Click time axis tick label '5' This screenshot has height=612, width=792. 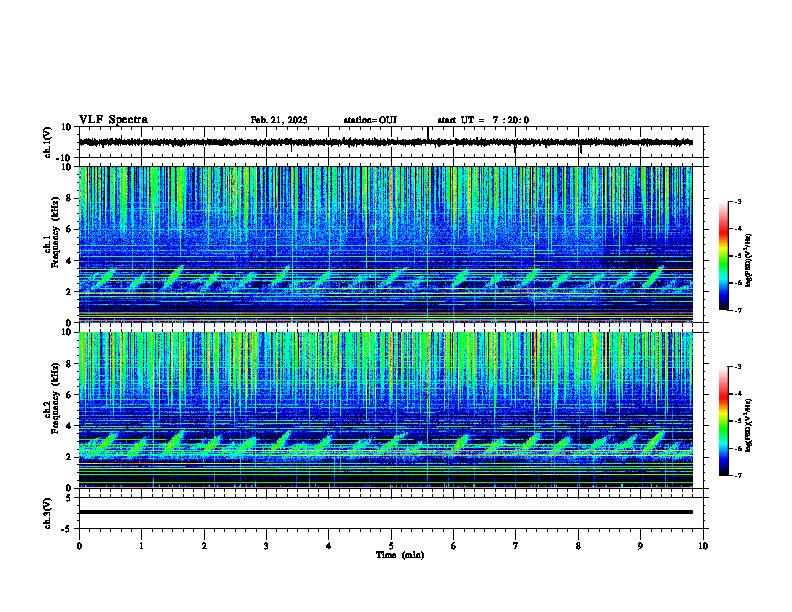coord(391,546)
